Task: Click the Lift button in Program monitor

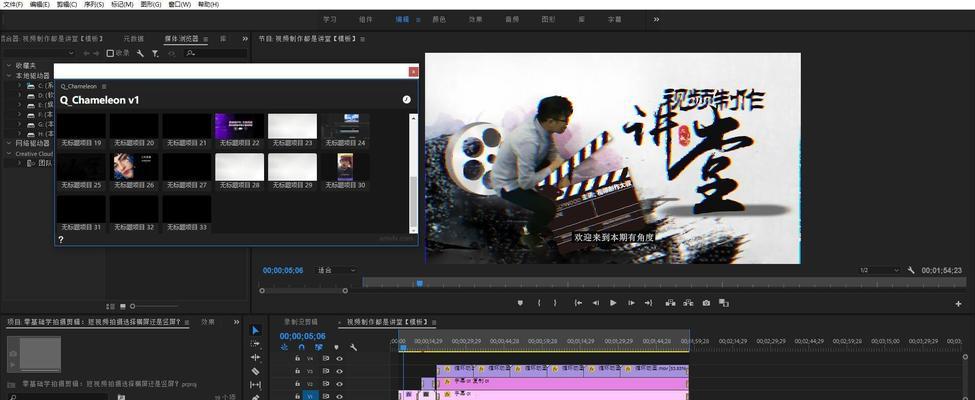Action: (670, 303)
